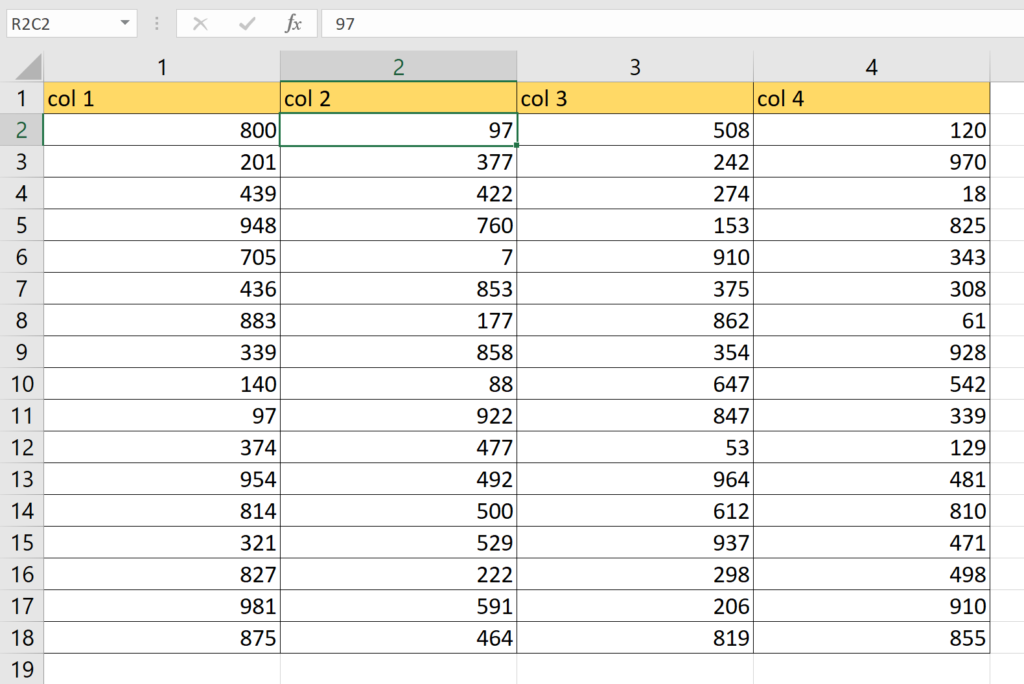Select the cell containing 981
The width and height of the screenshot is (1024, 684).
[x=160, y=606]
